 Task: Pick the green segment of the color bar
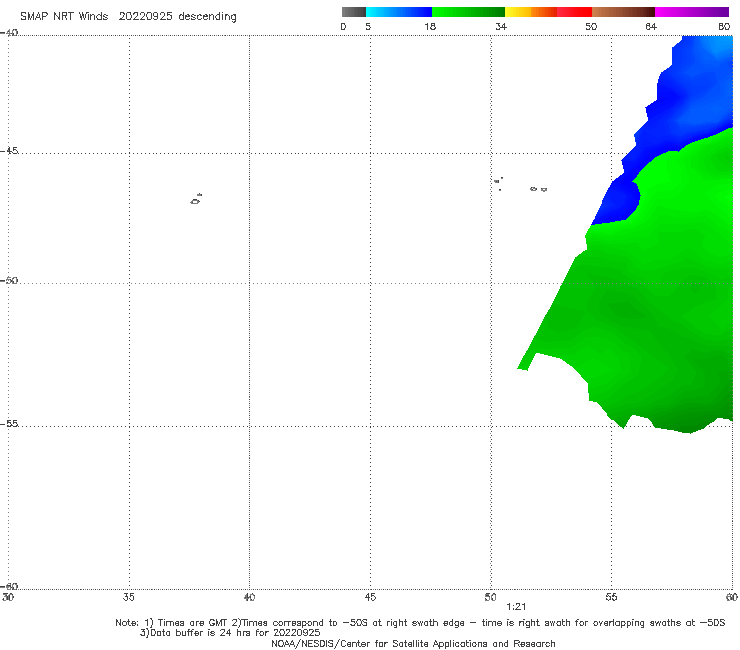click(x=468, y=12)
